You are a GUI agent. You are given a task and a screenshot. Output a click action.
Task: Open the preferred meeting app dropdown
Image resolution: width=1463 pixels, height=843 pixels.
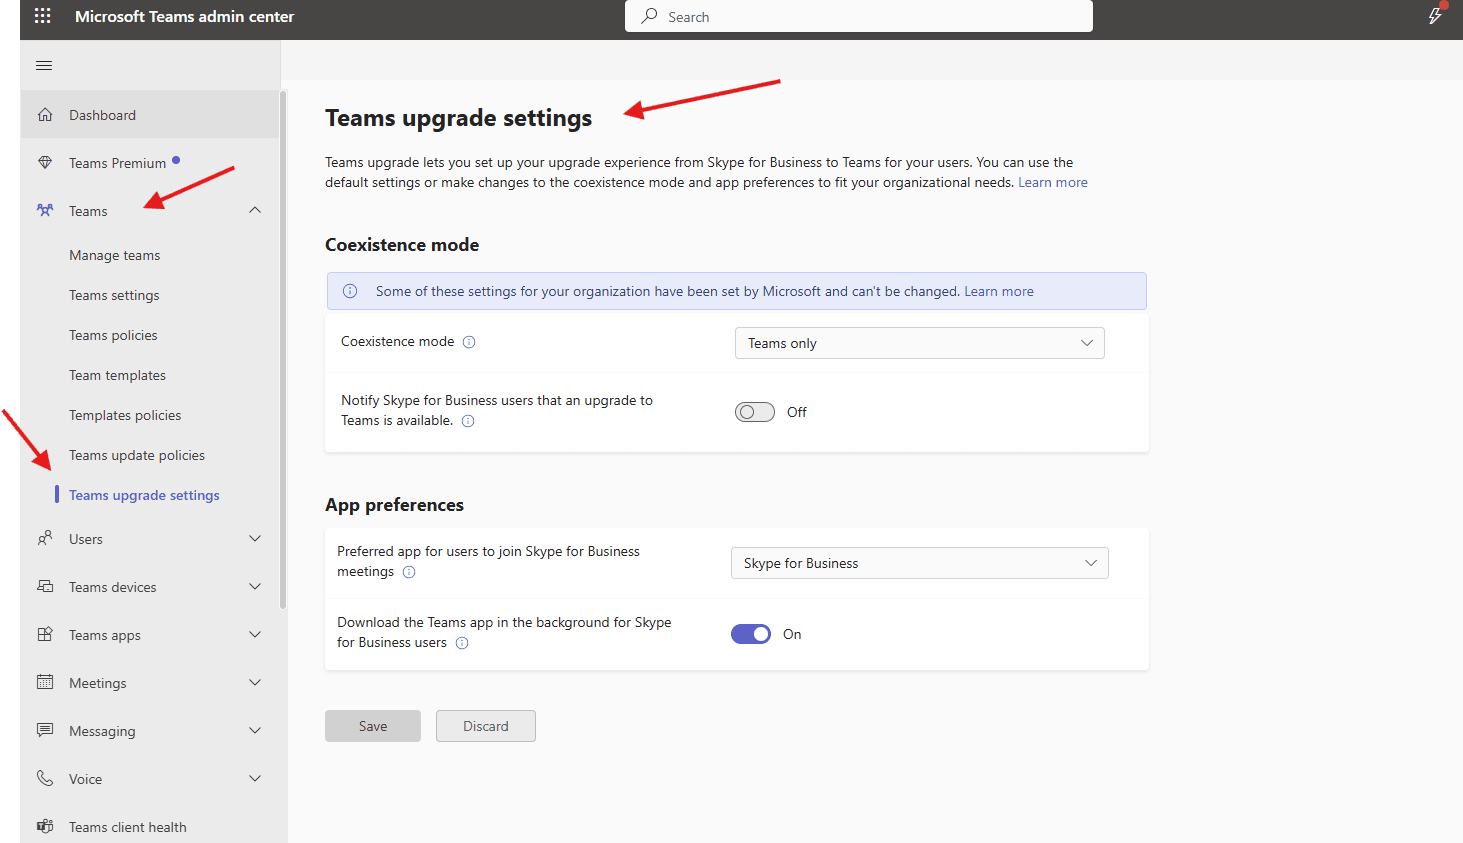click(x=919, y=563)
